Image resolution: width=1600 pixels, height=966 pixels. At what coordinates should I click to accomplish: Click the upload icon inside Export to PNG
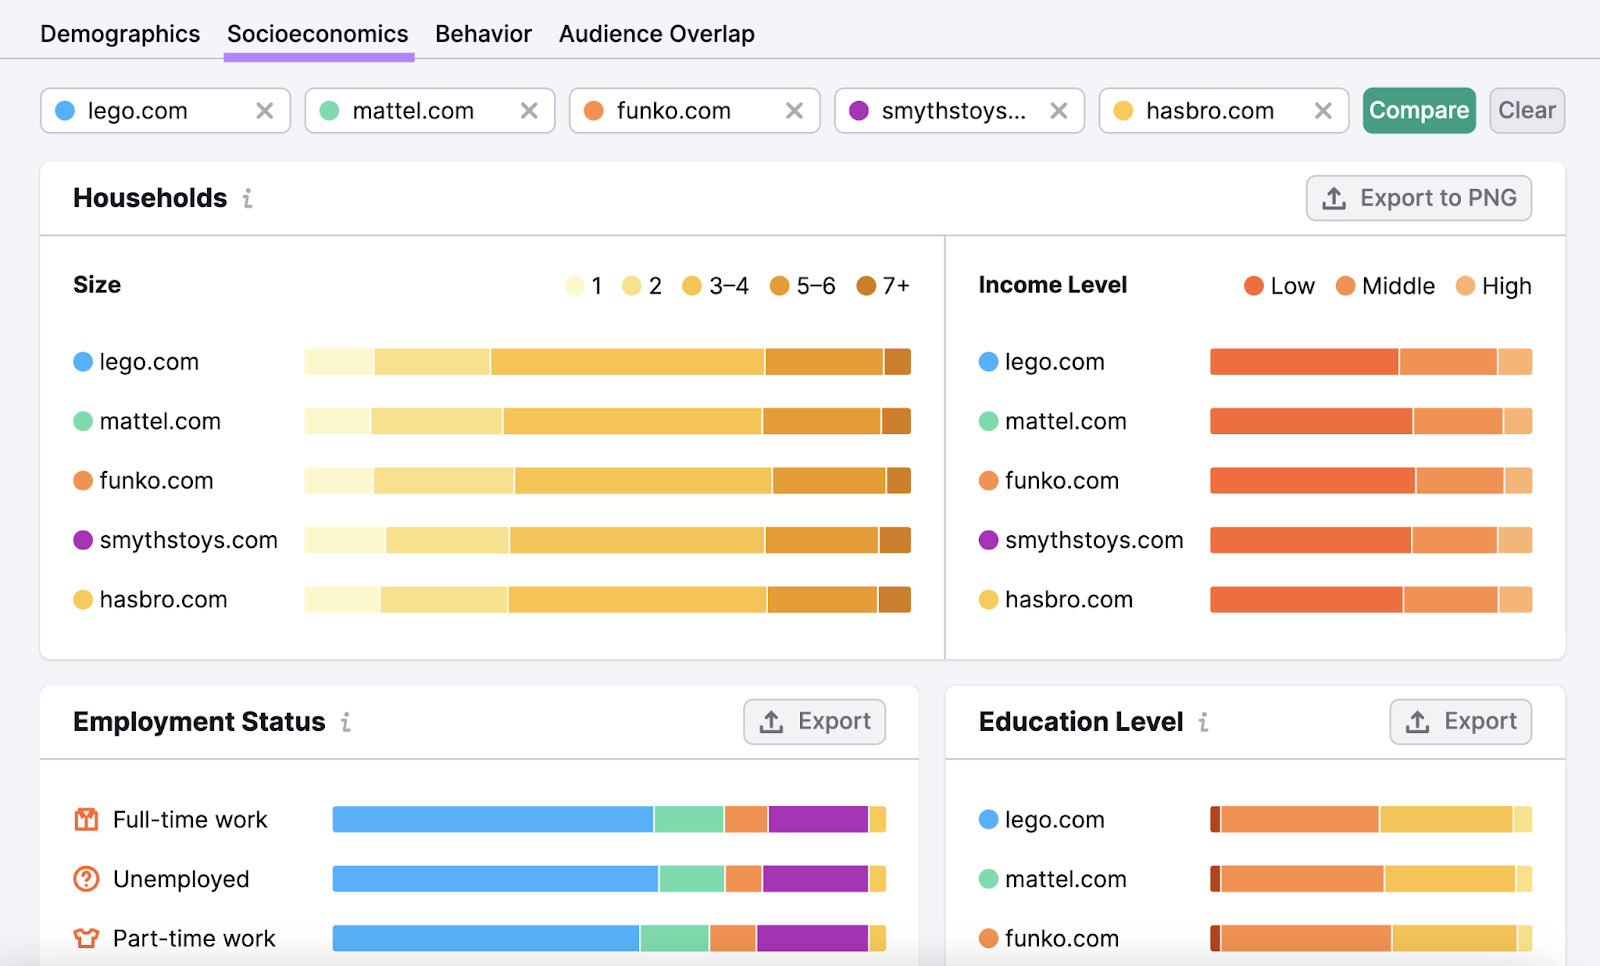[x=1334, y=198]
